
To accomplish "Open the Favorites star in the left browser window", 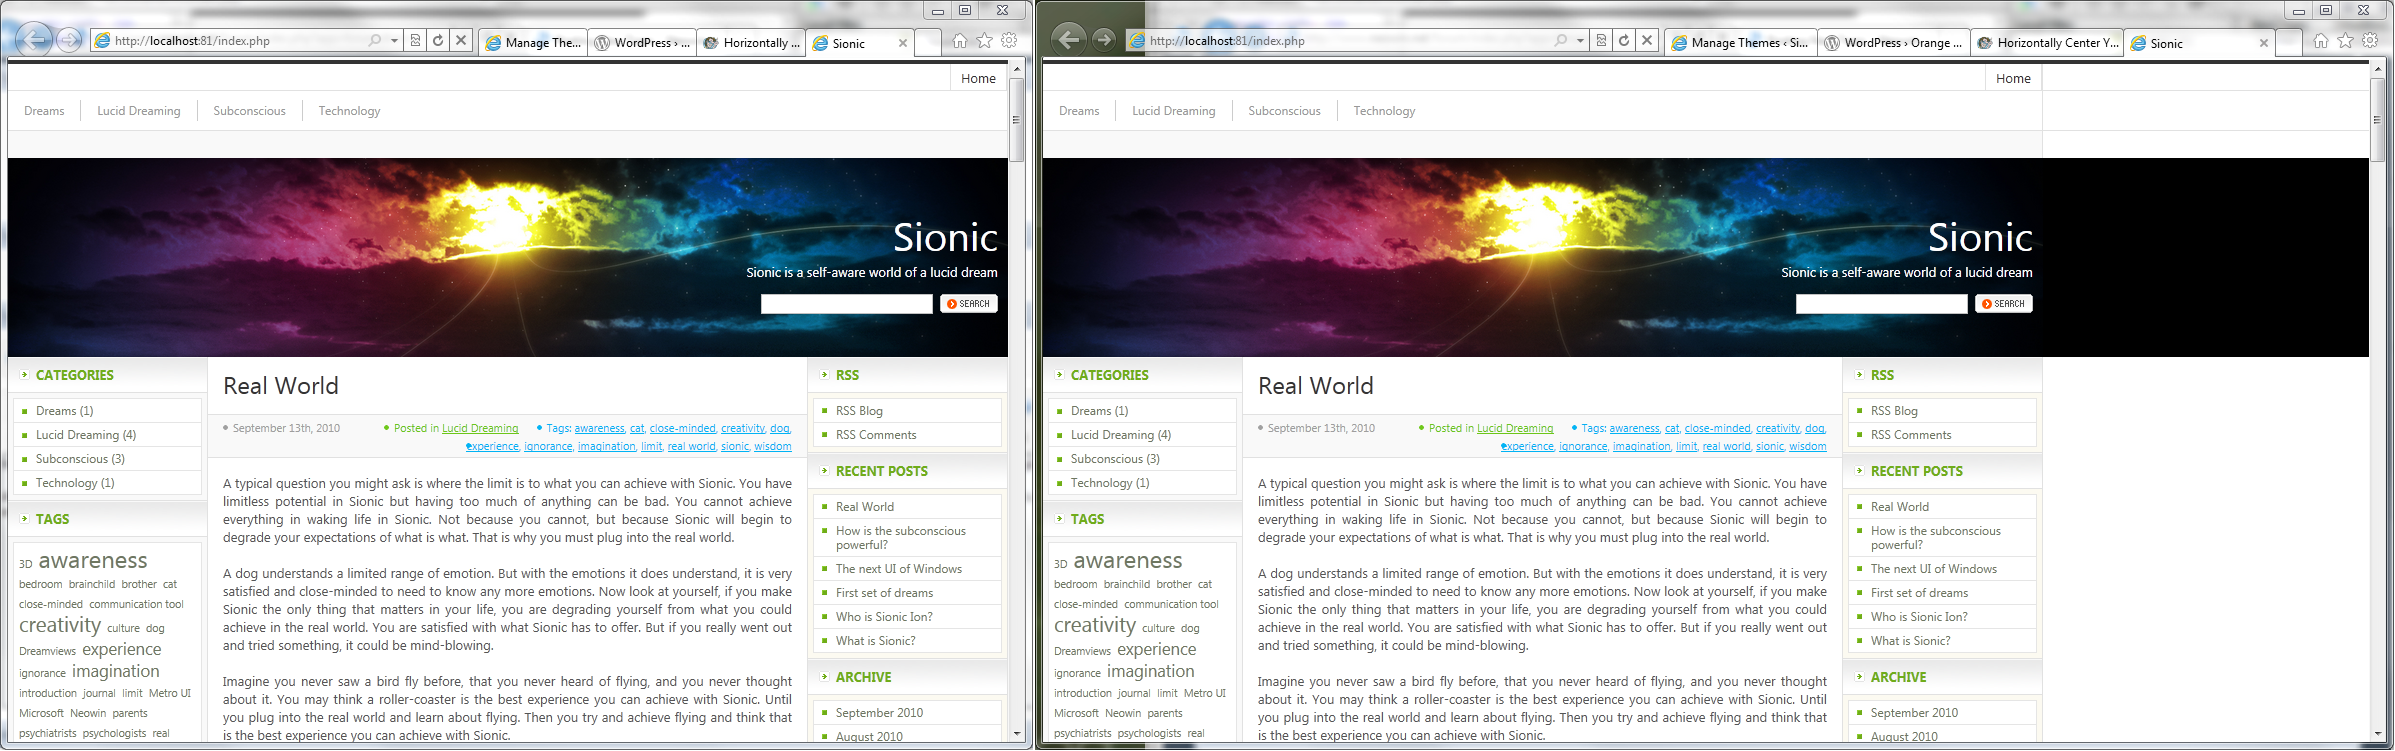I will [985, 41].
